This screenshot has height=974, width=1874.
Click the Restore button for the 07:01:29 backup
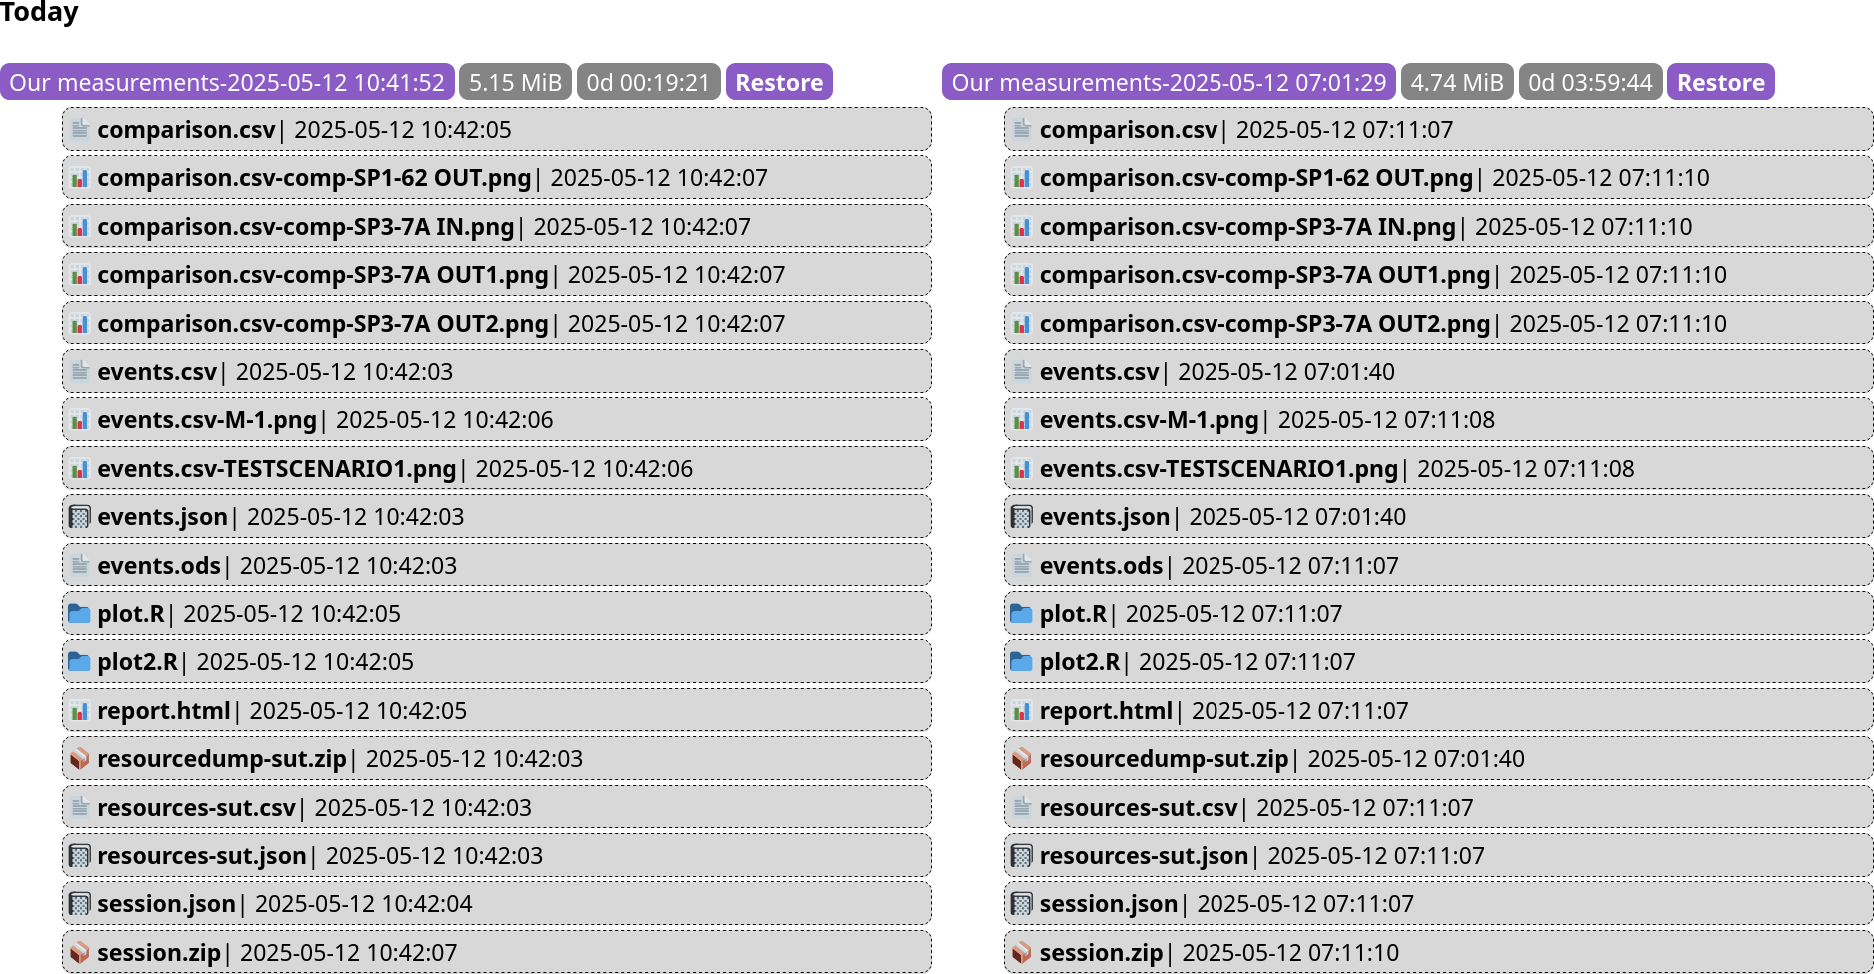(1720, 82)
